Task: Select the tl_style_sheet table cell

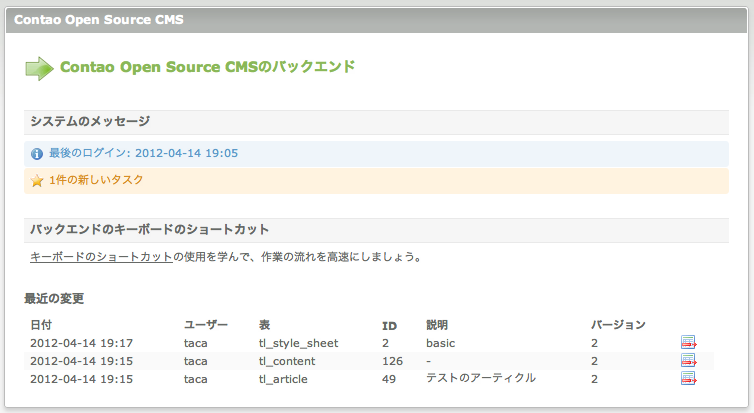Action: 298,343
